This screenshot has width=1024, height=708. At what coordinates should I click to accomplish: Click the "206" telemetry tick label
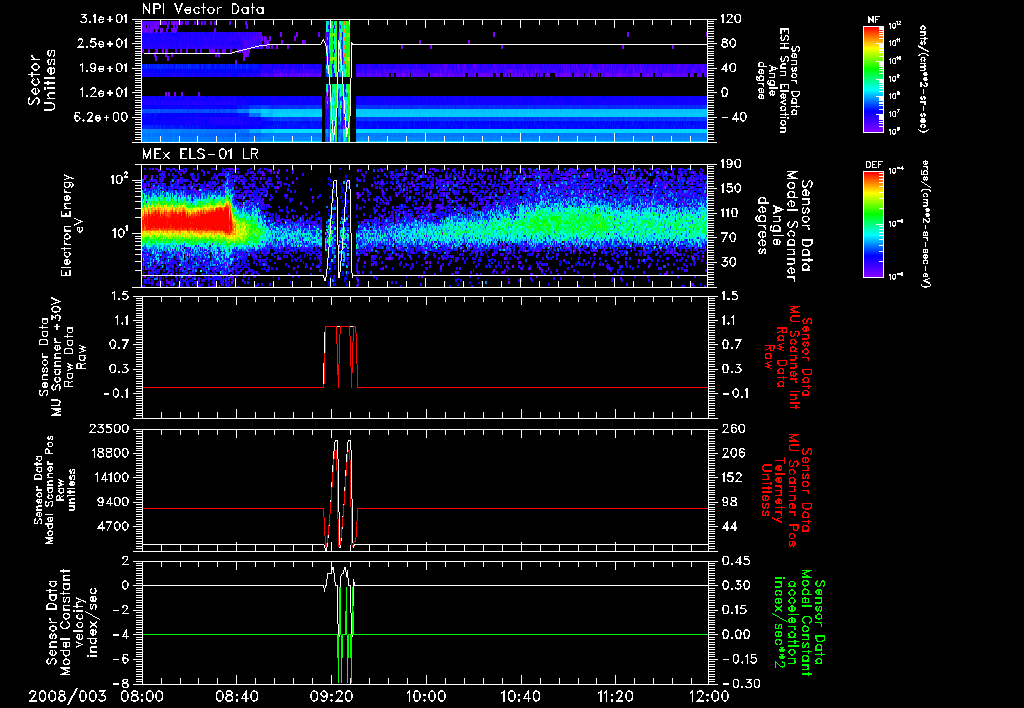pos(731,453)
